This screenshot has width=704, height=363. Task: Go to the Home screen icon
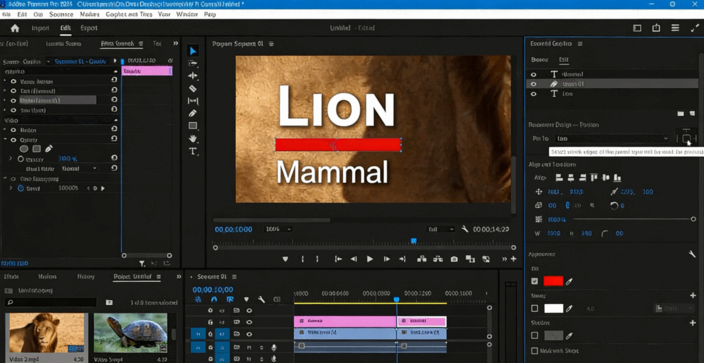(15, 28)
